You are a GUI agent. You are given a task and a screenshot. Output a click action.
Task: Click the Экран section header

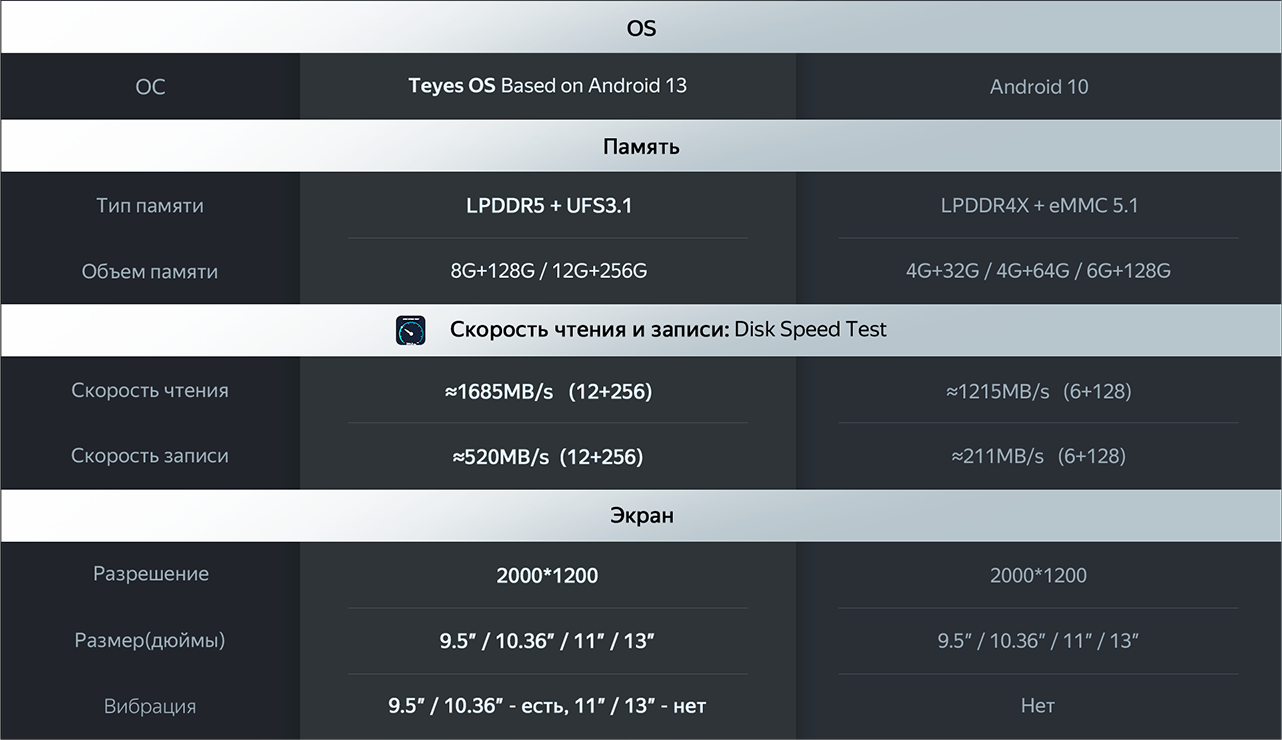coord(641,516)
